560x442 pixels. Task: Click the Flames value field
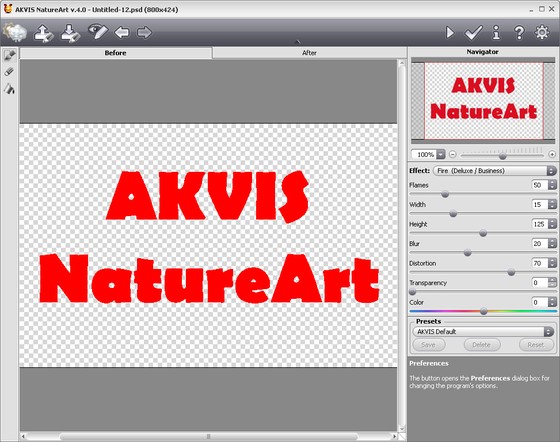click(540, 185)
